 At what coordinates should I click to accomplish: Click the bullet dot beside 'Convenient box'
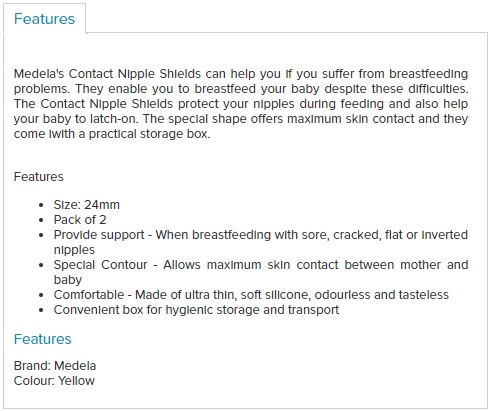41,310
